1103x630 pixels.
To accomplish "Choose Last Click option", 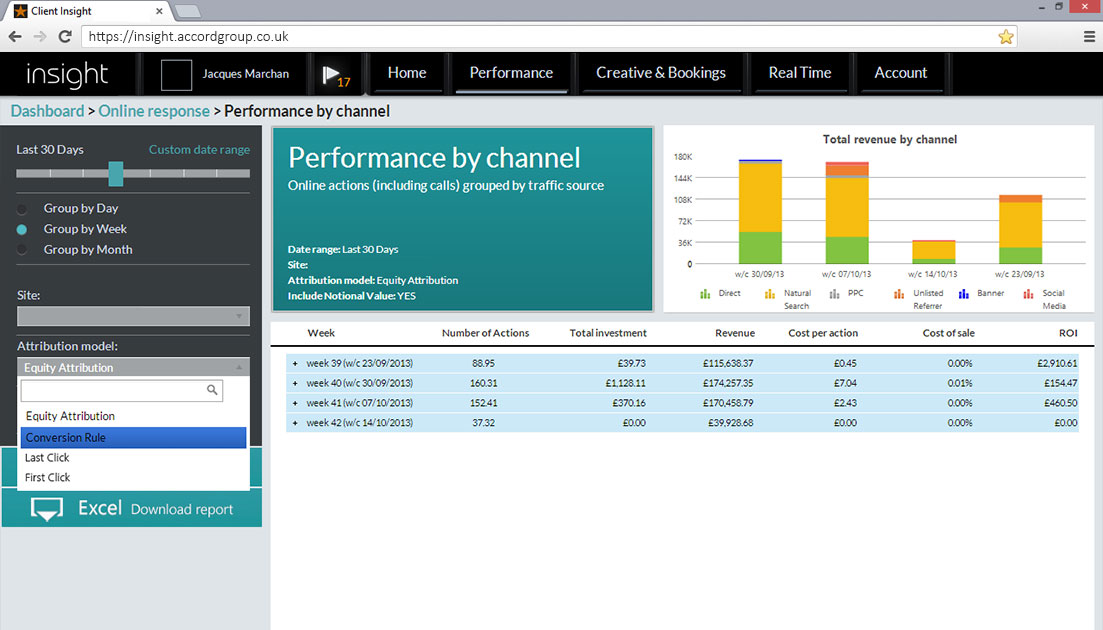I will click(134, 458).
